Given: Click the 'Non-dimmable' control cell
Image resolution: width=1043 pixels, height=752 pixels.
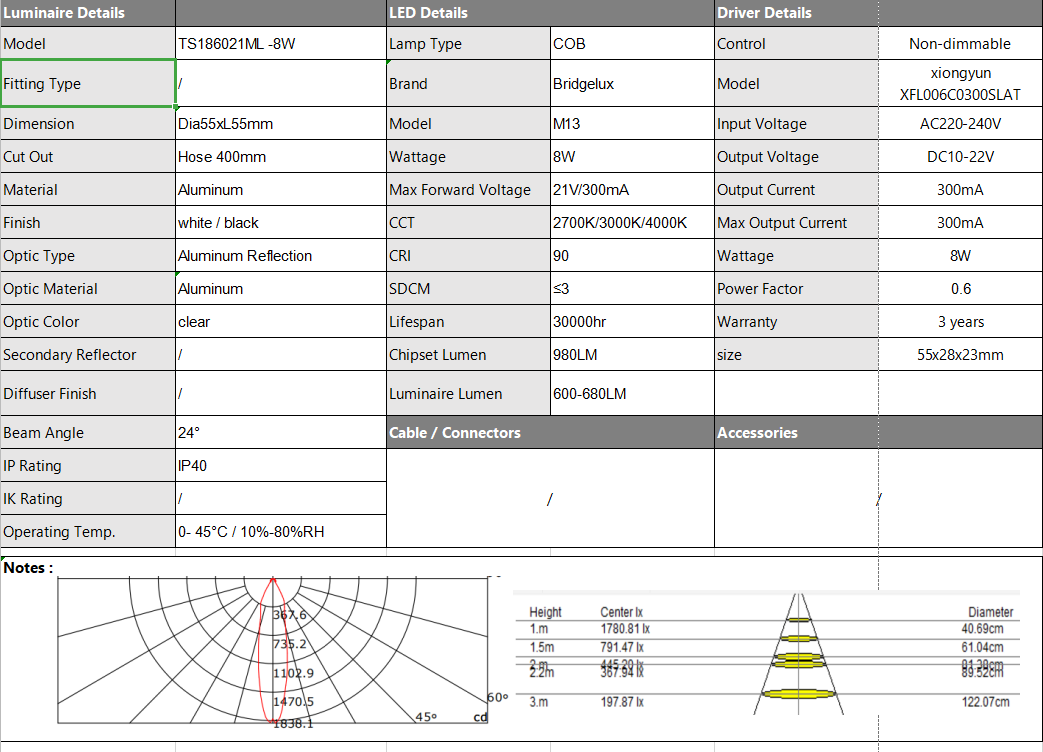Looking at the screenshot, I should 960,44.
